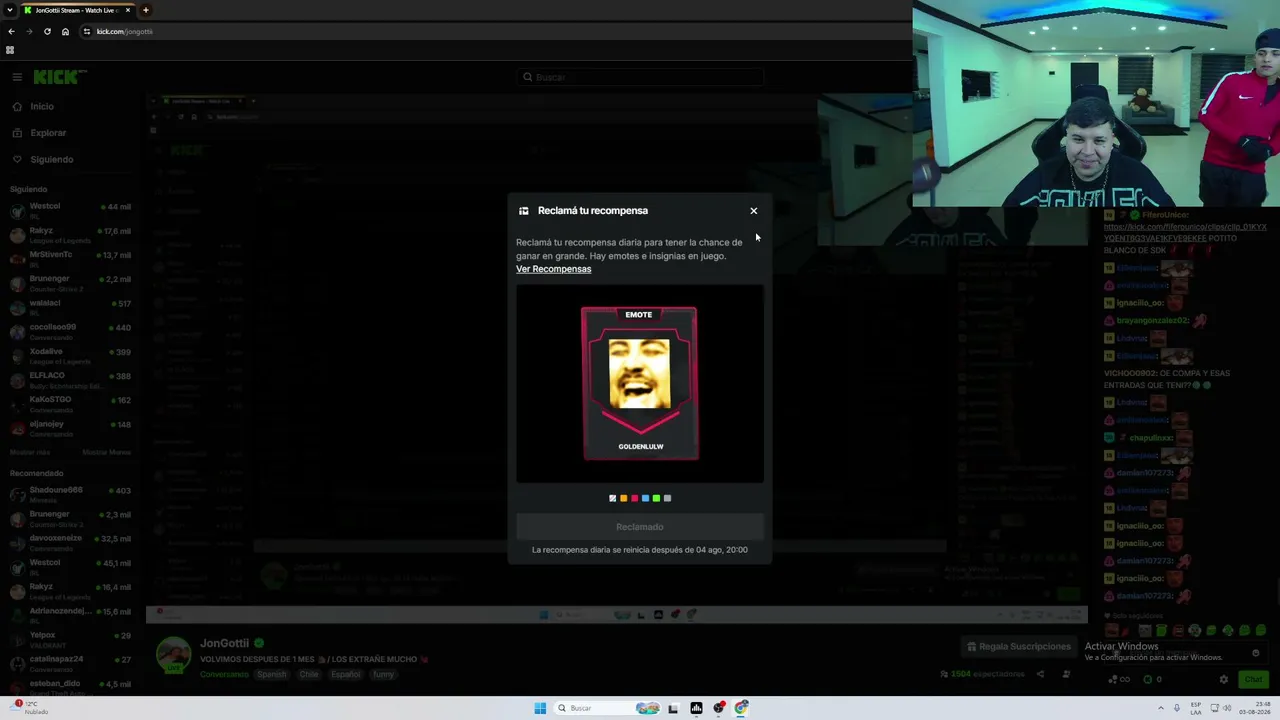The width and height of the screenshot is (1280, 720).
Task: Pick the green reward dot
Action: pyautogui.click(x=656, y=498)
